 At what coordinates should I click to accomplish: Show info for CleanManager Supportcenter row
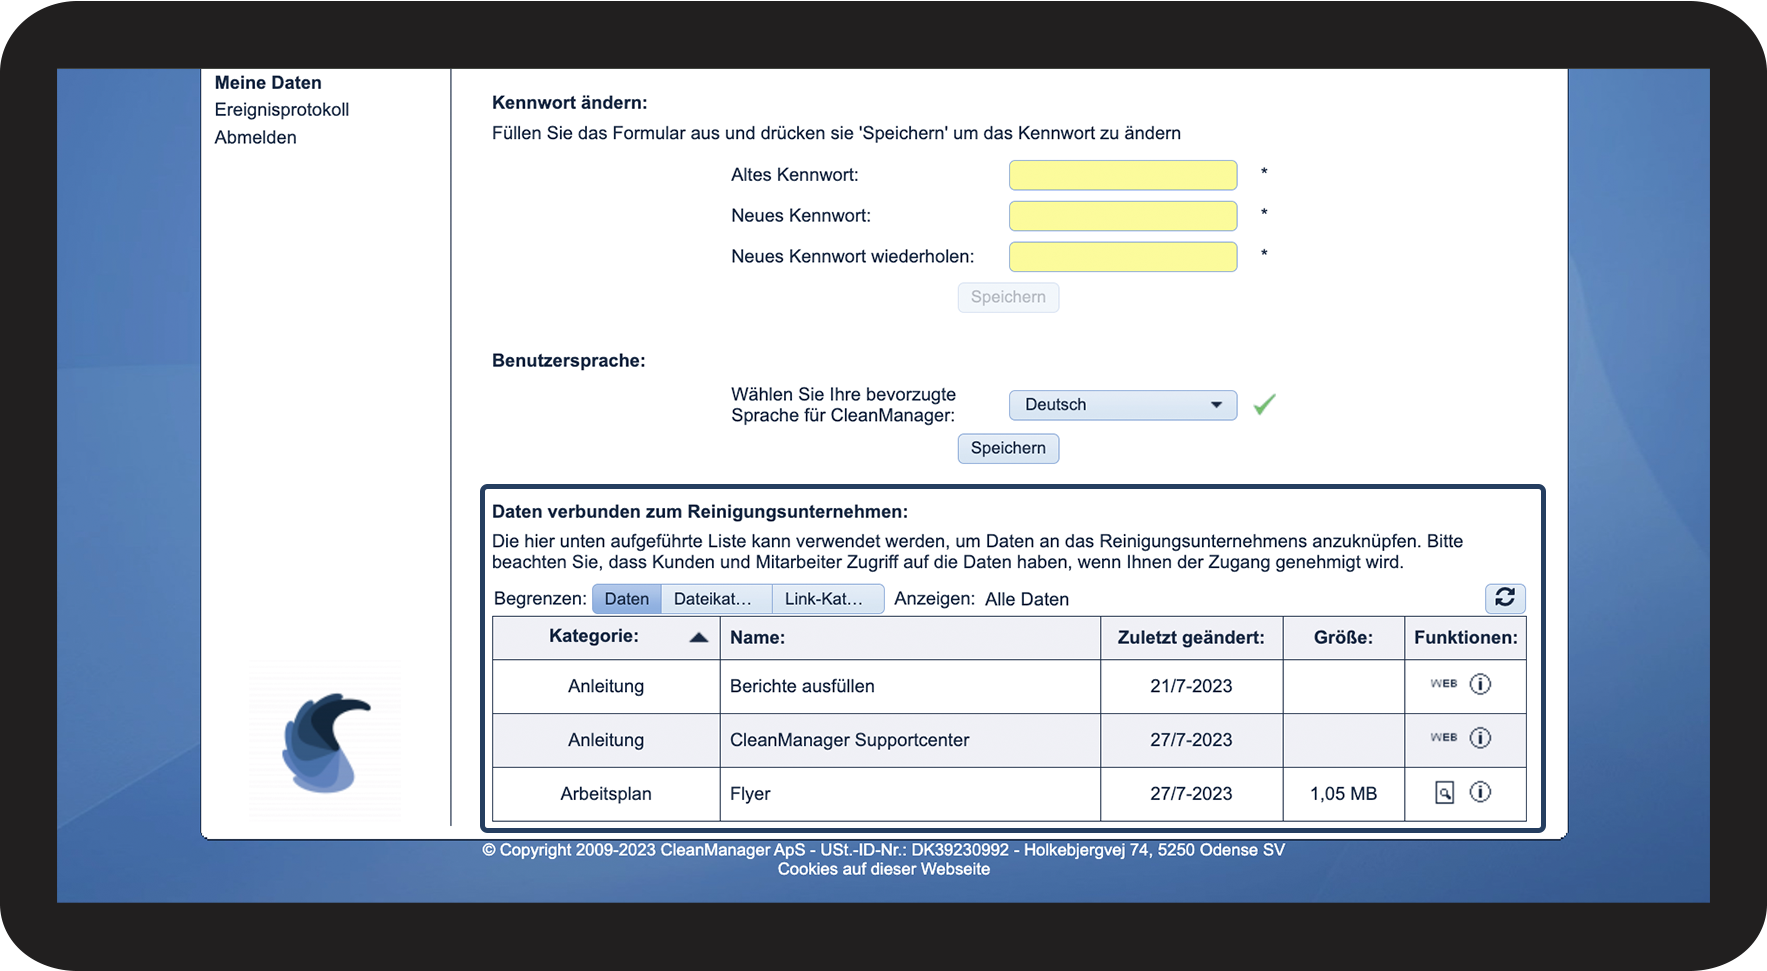[x=1480, y=738]
